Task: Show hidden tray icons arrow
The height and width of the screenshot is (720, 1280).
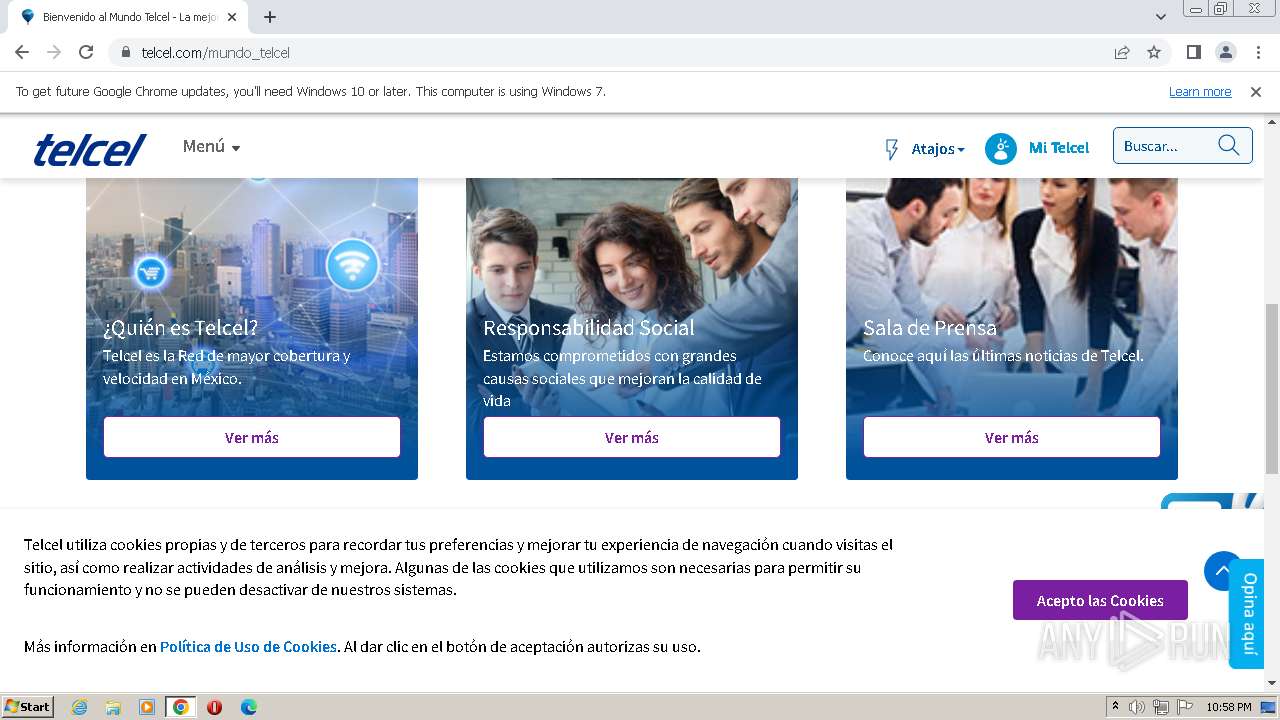Action: click(1115, 707)
